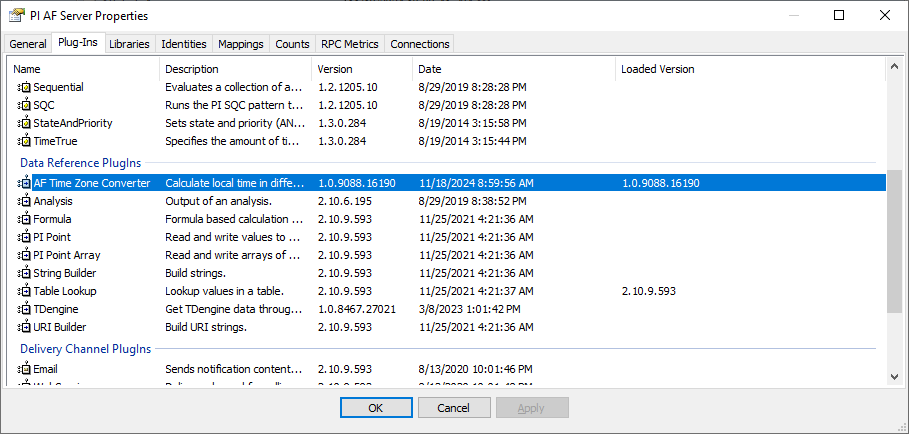Click the SQC plug-in icon

(x=24, y=105)
